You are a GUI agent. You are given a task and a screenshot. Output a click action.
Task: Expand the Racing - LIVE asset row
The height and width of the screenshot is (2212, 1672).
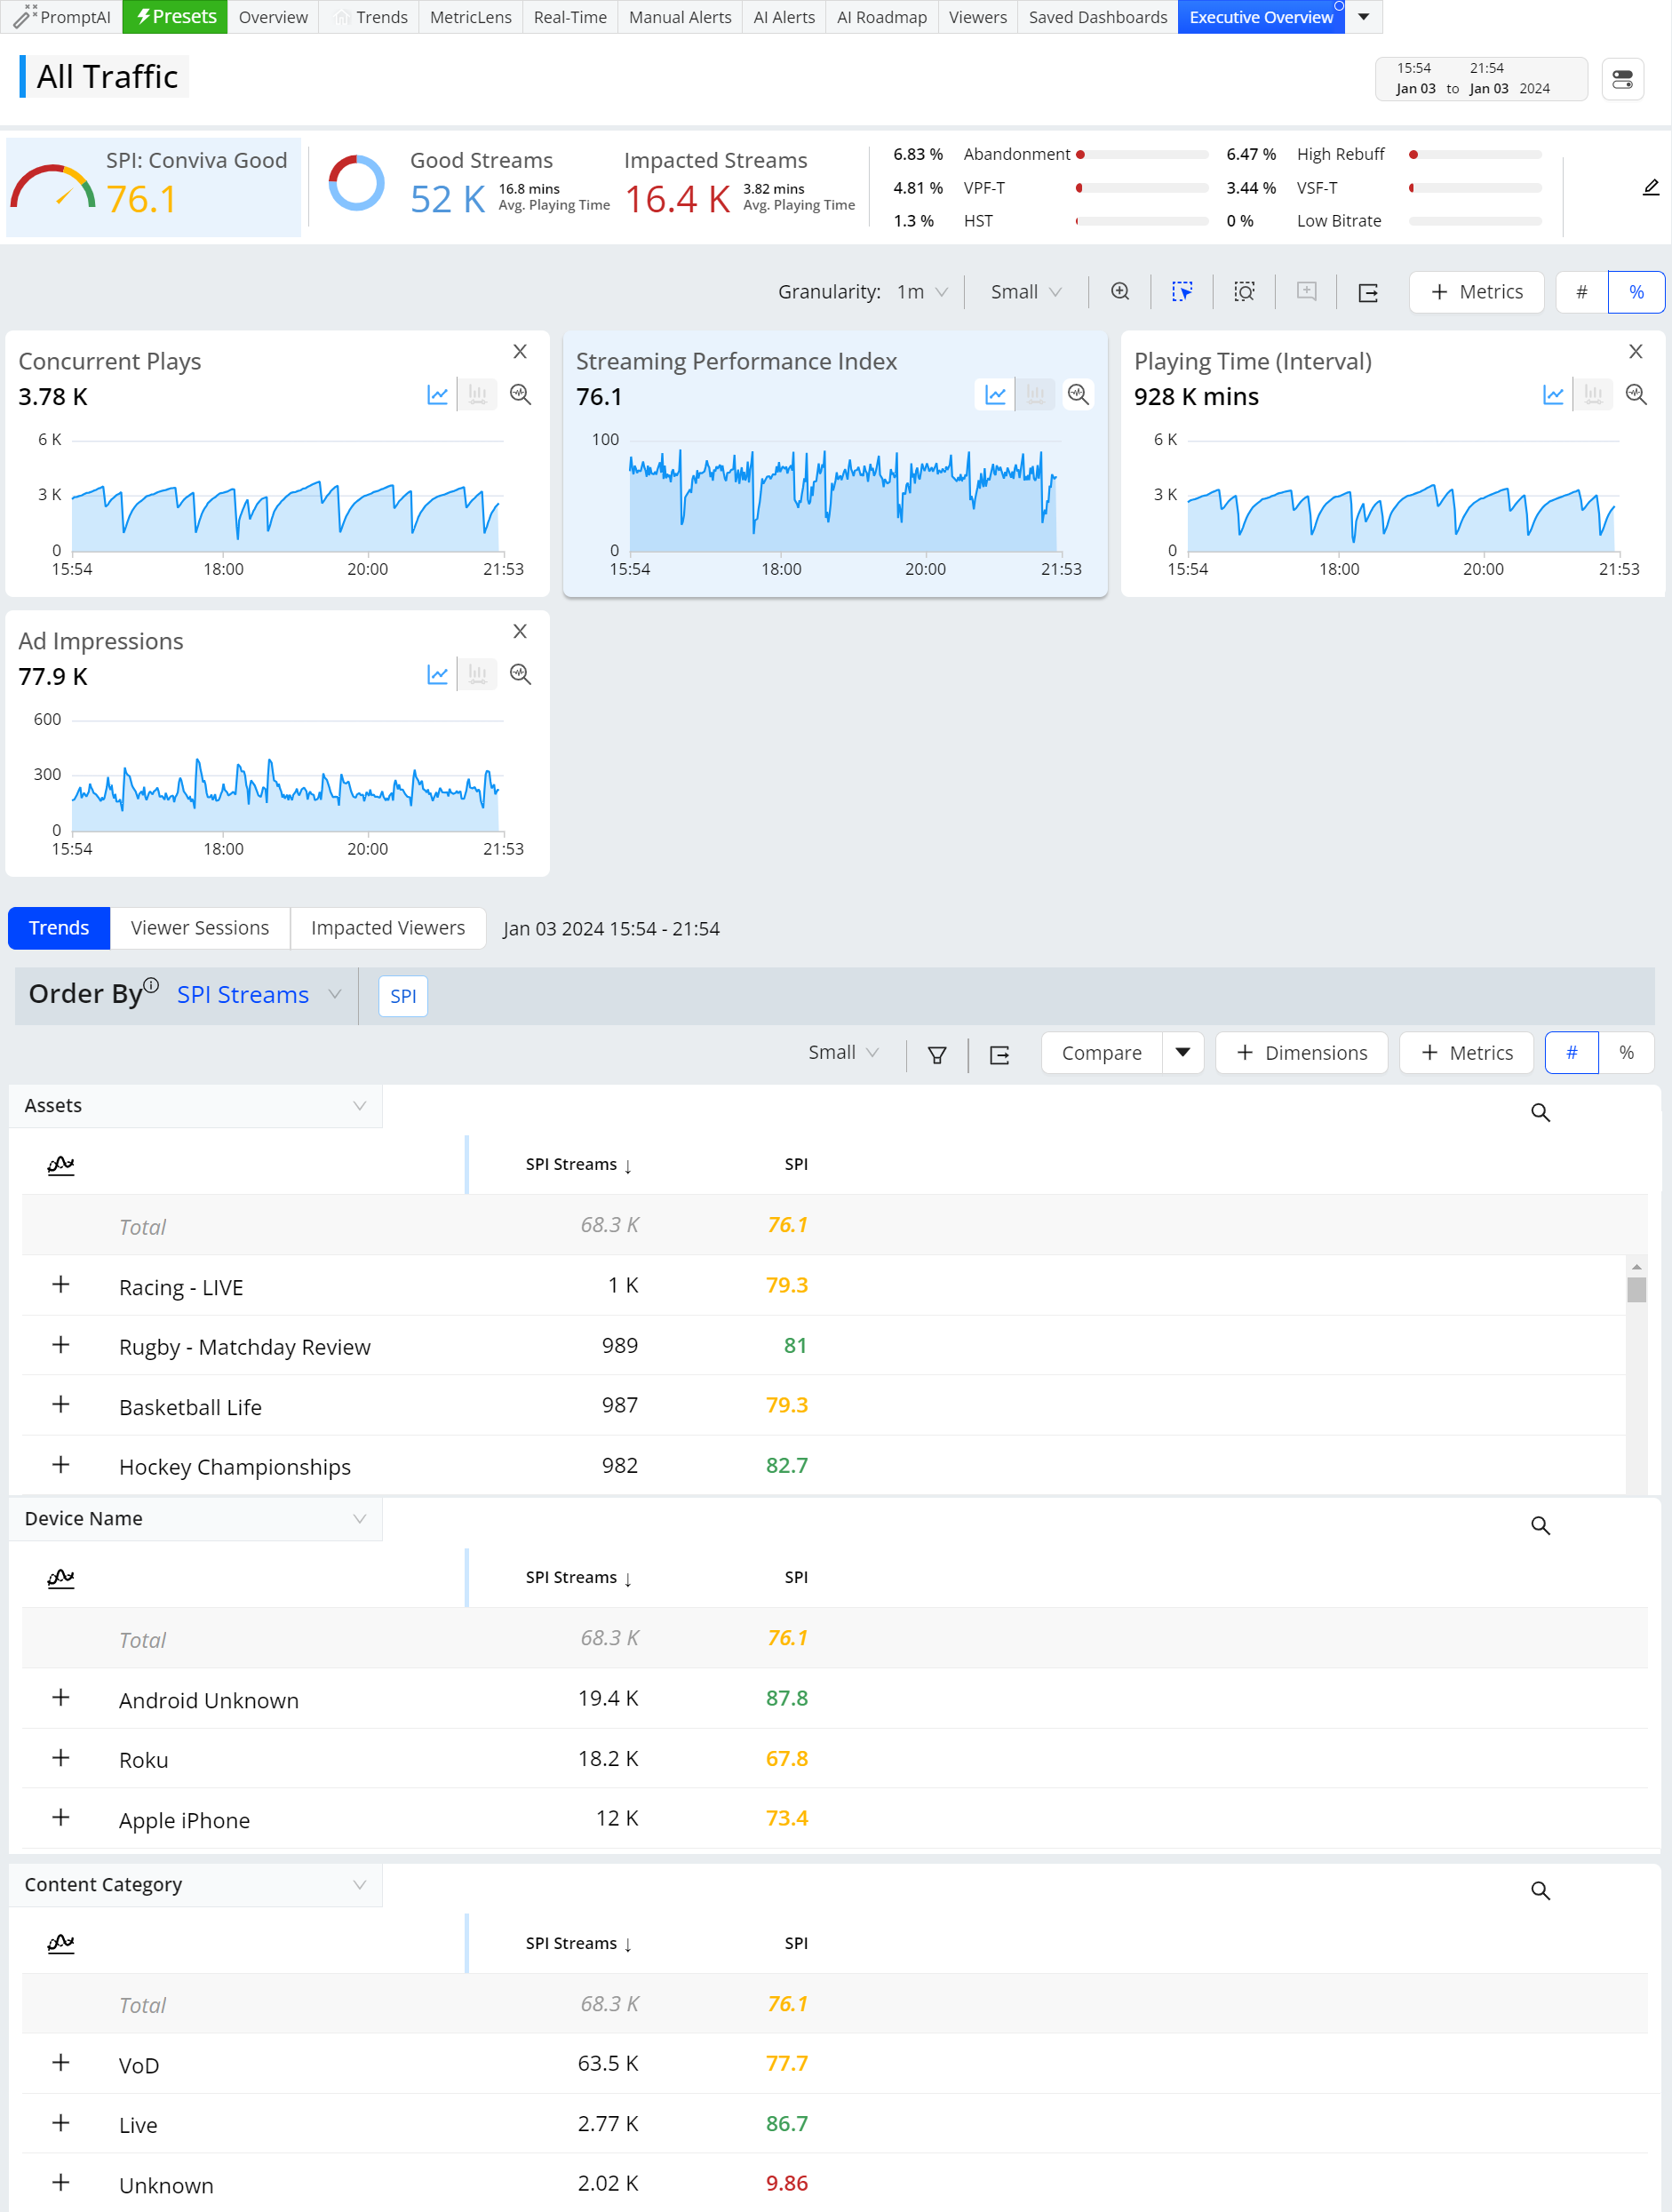click(61, 1284)
